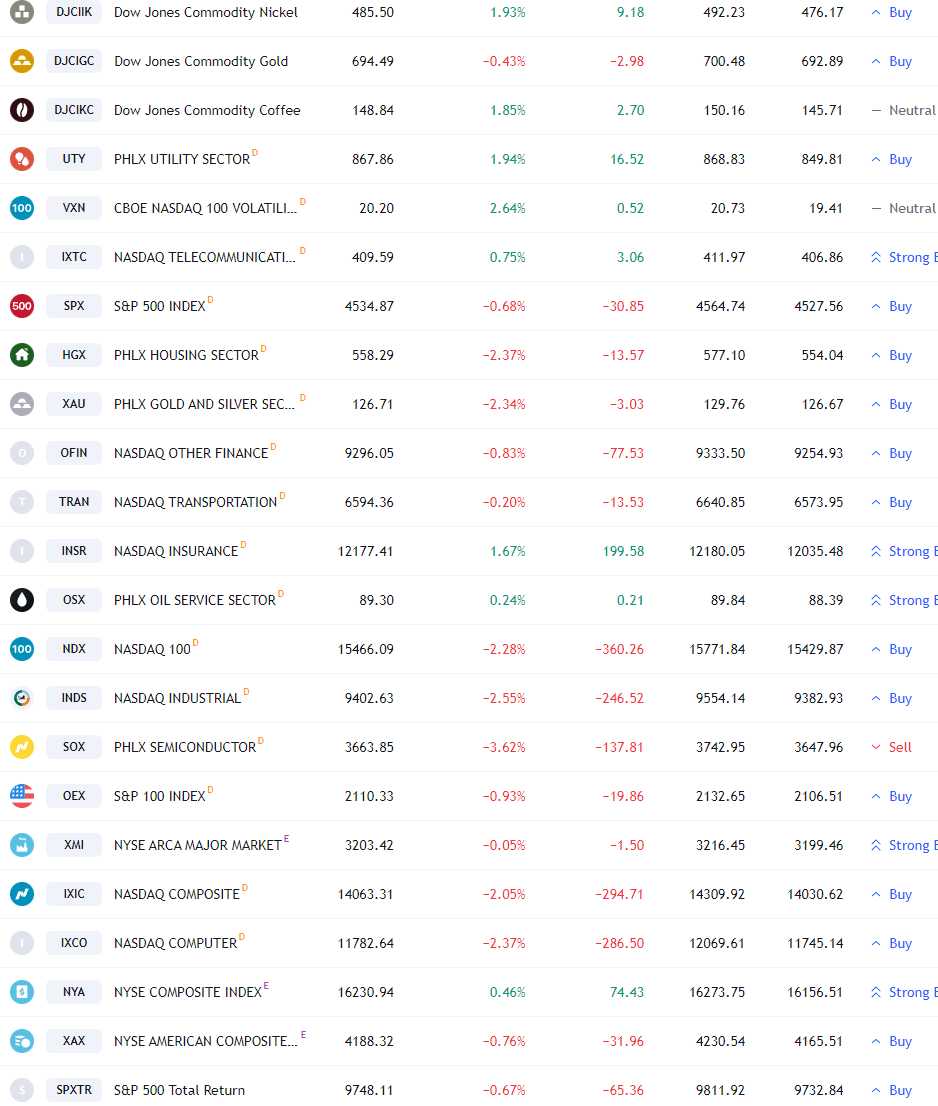Image resolution: width=938 pixels, height=1106 pixels.
Task: Click the price 4534.87 in SPX row
Action: [x=369, y=306]
